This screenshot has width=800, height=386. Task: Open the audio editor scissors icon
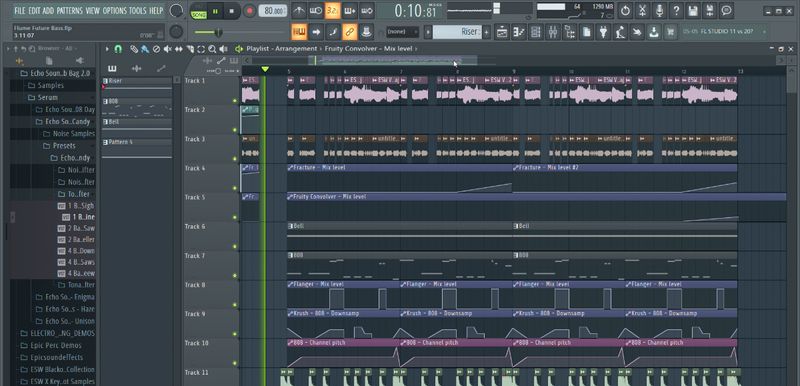[x=642, y=10]
